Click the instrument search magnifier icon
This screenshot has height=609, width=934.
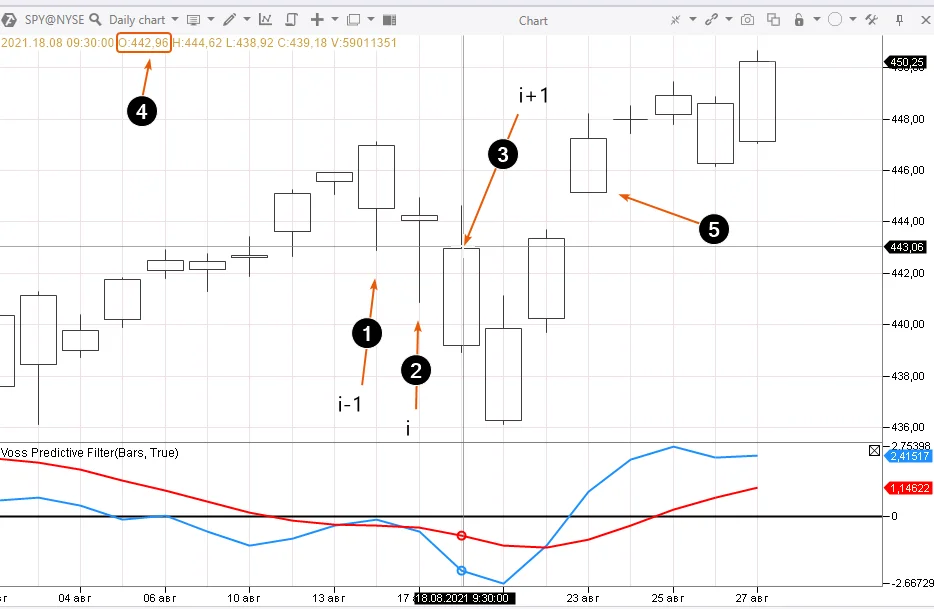(x=95, y=19)
